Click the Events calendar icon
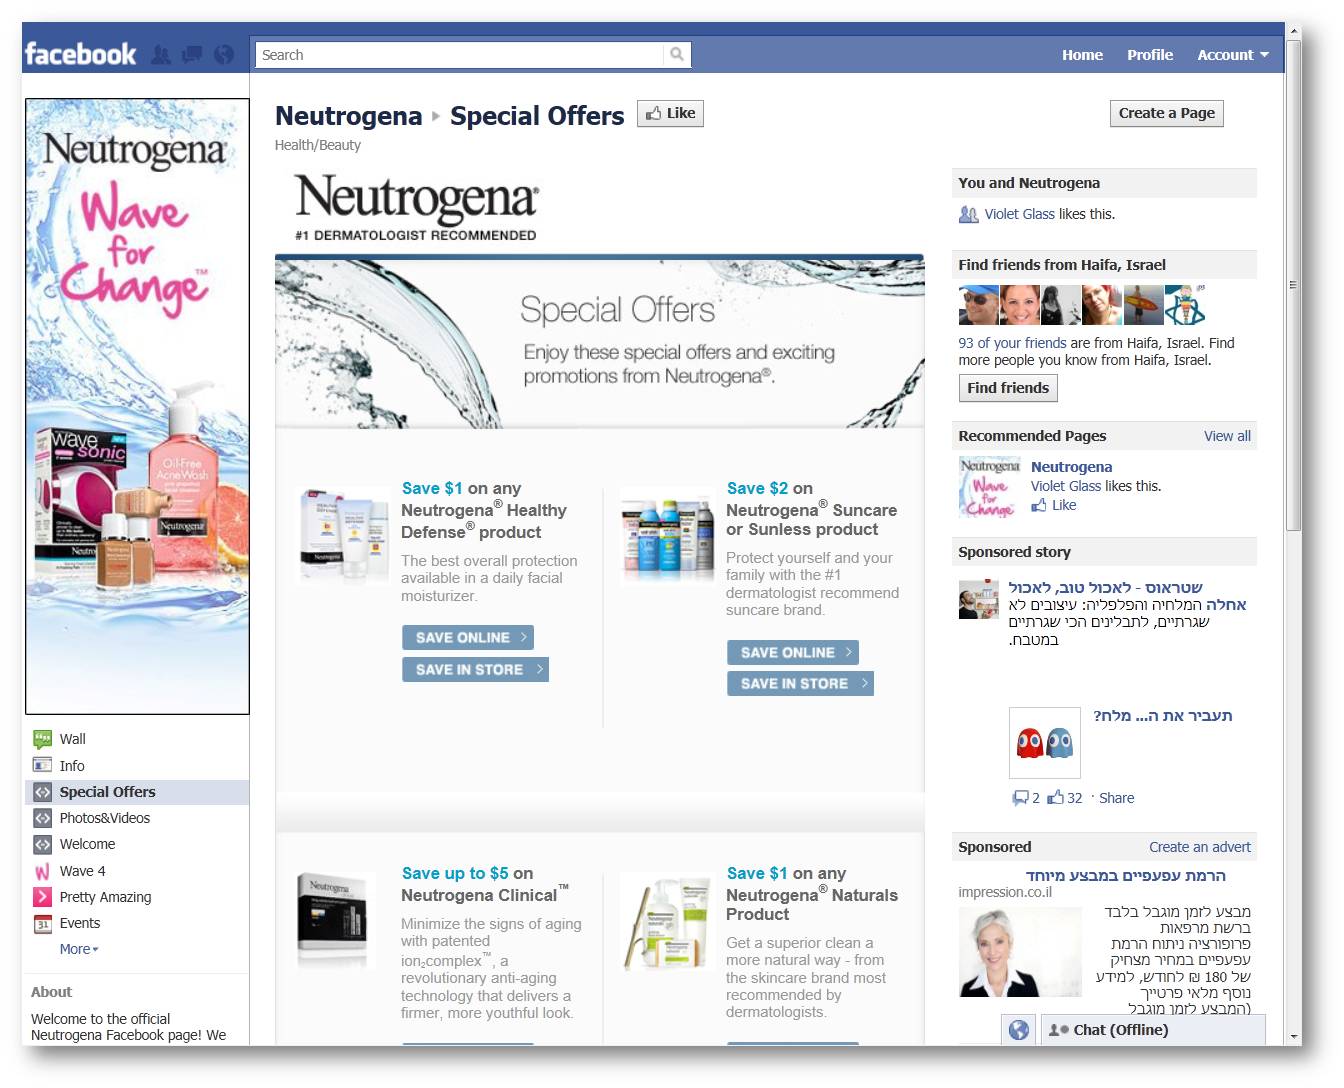The image size is (1344, 1088). (x=42, y=923)
